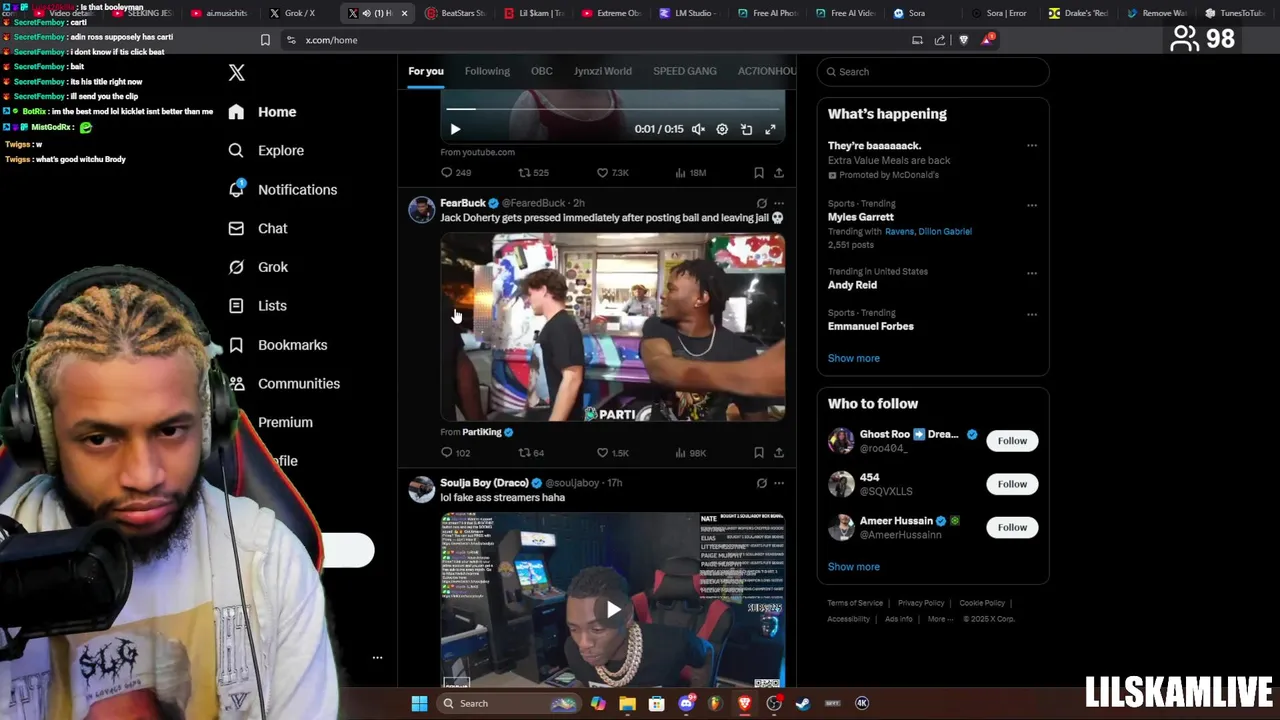Open X logo home icon in sidebar

236,73
